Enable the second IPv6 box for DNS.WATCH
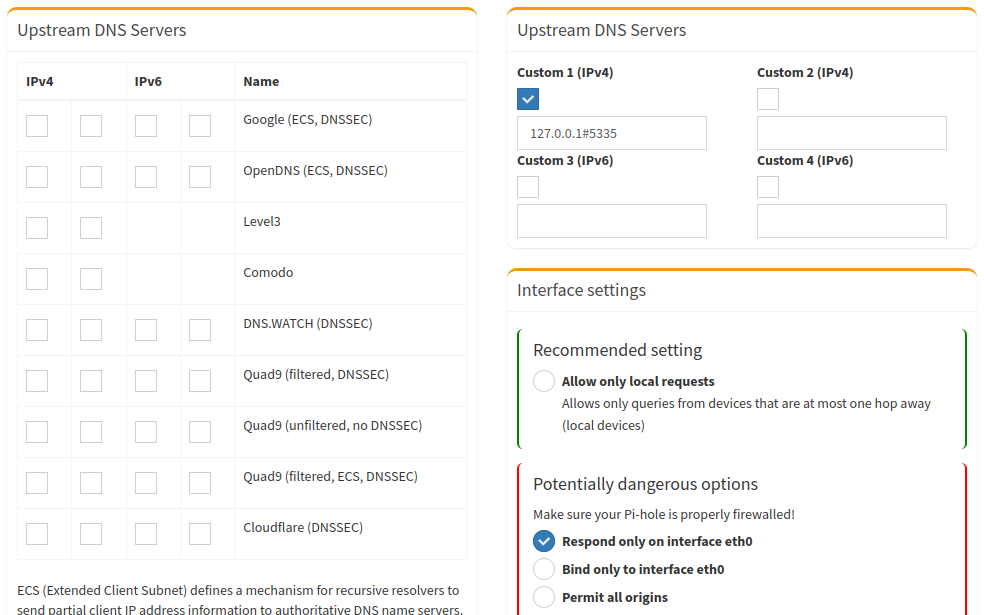 point(200,329)
